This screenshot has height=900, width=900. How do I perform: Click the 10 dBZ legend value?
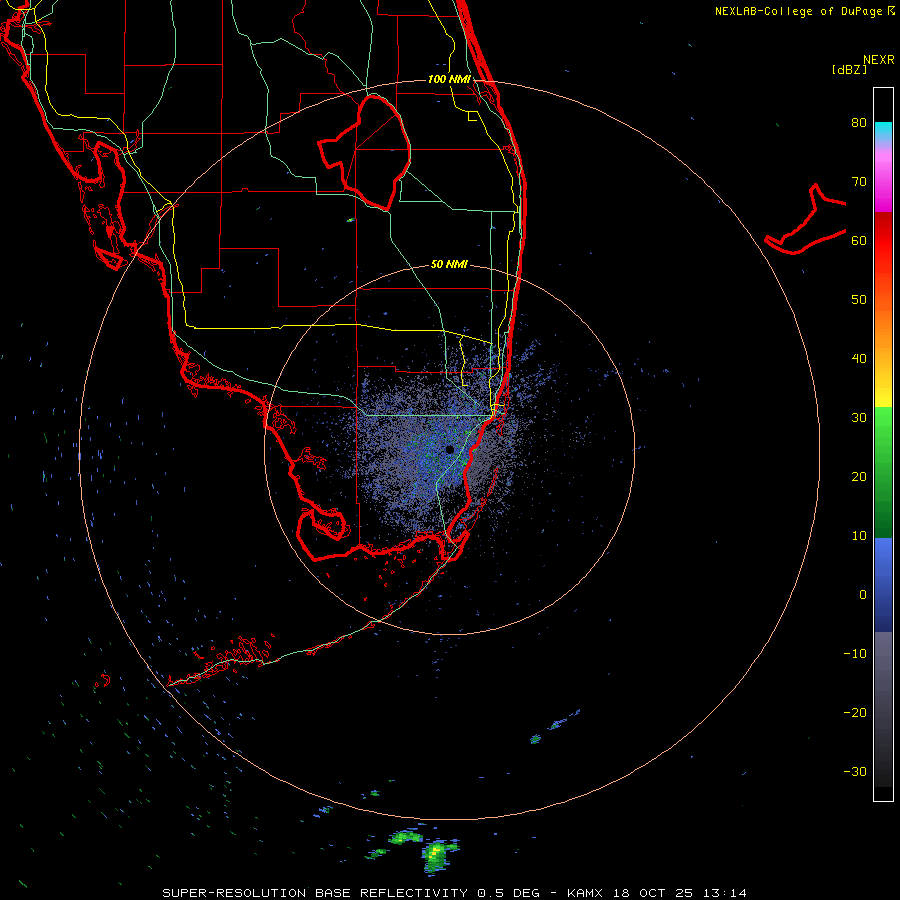859,536
